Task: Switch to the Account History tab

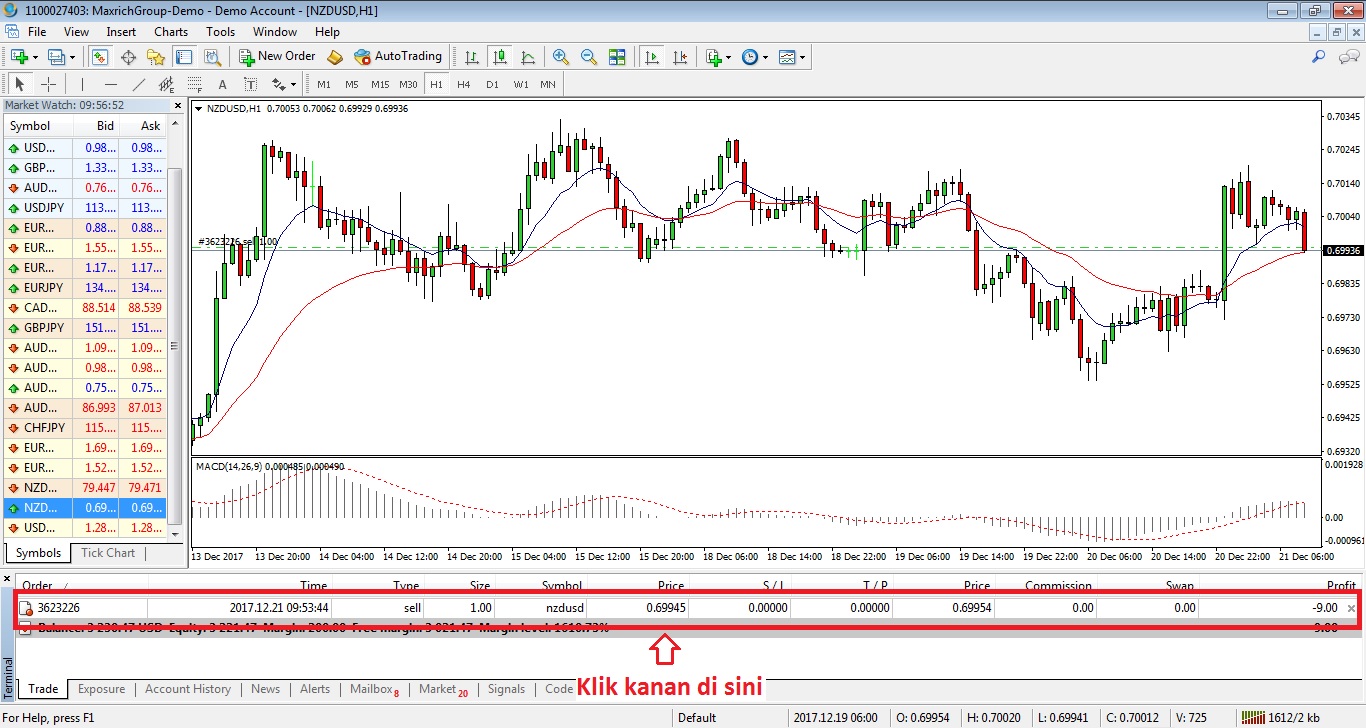Action: [188, 689]
